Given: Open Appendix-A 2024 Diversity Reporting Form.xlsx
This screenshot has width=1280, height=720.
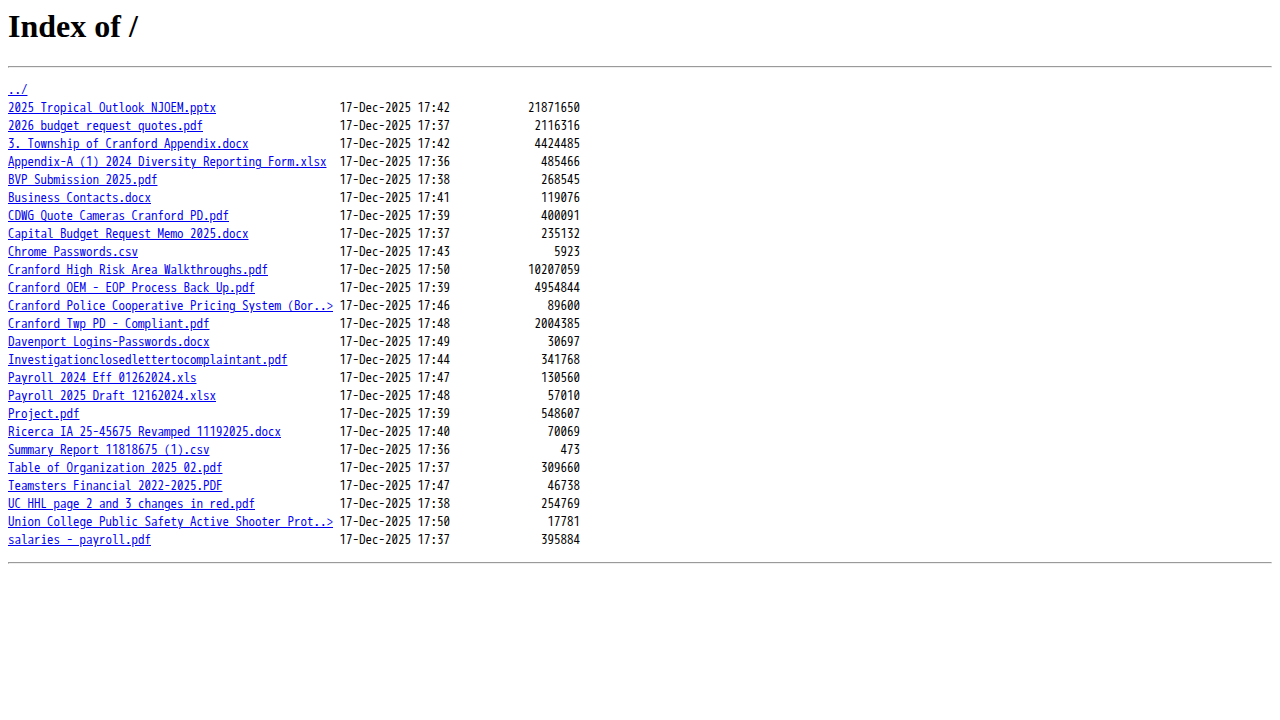Looking at the screenshot, I should (x=167, y=162).
